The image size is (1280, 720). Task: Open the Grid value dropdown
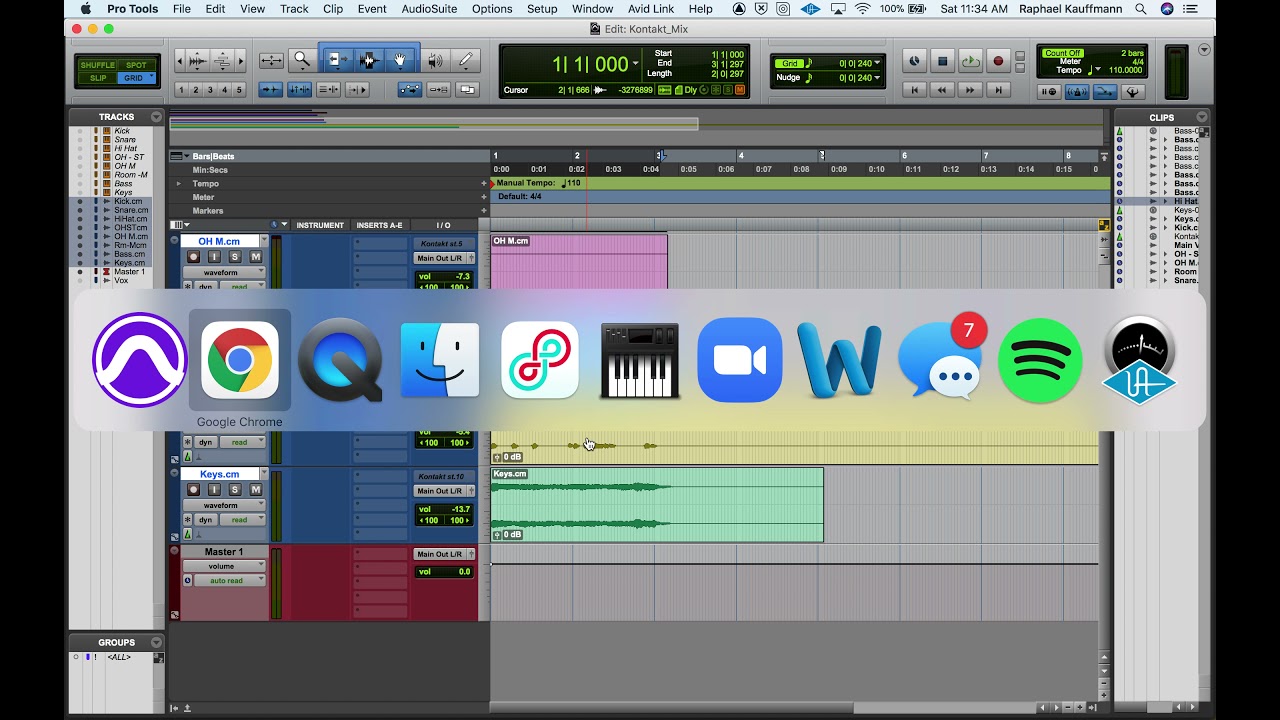(x=877, y=63)
